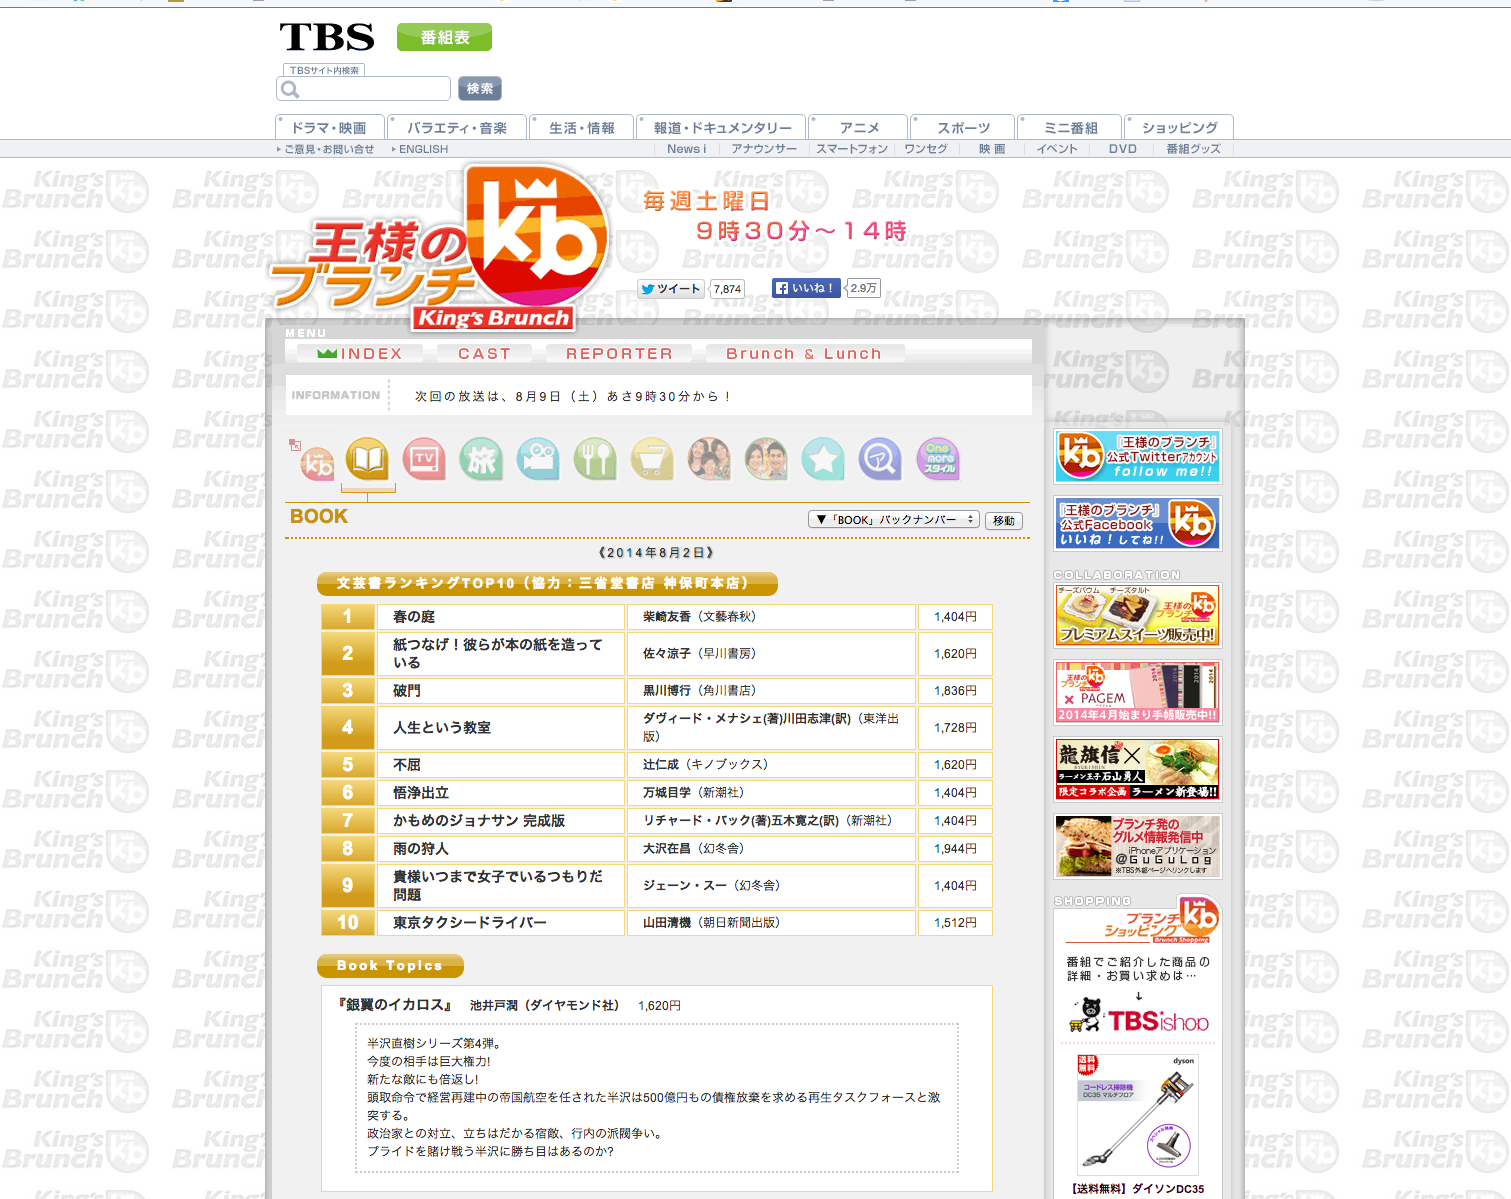Viewport: 1511px width, 1199px height.
Task: Open the ワンセグ link
Action: pos(926,149)
